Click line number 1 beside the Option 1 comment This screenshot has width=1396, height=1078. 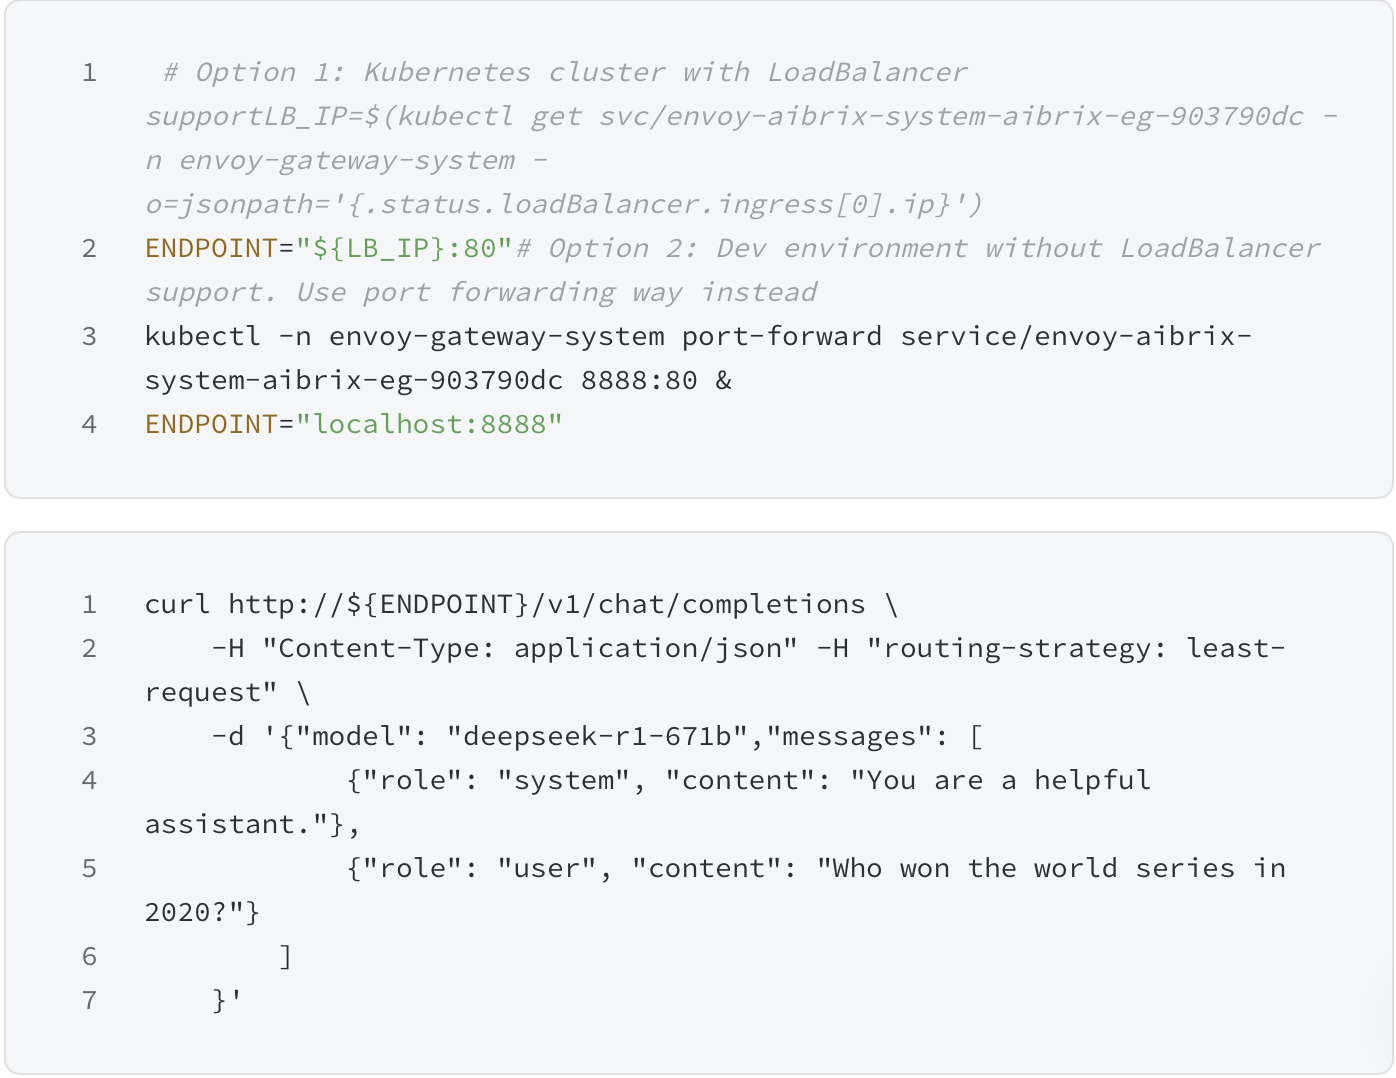90,73
